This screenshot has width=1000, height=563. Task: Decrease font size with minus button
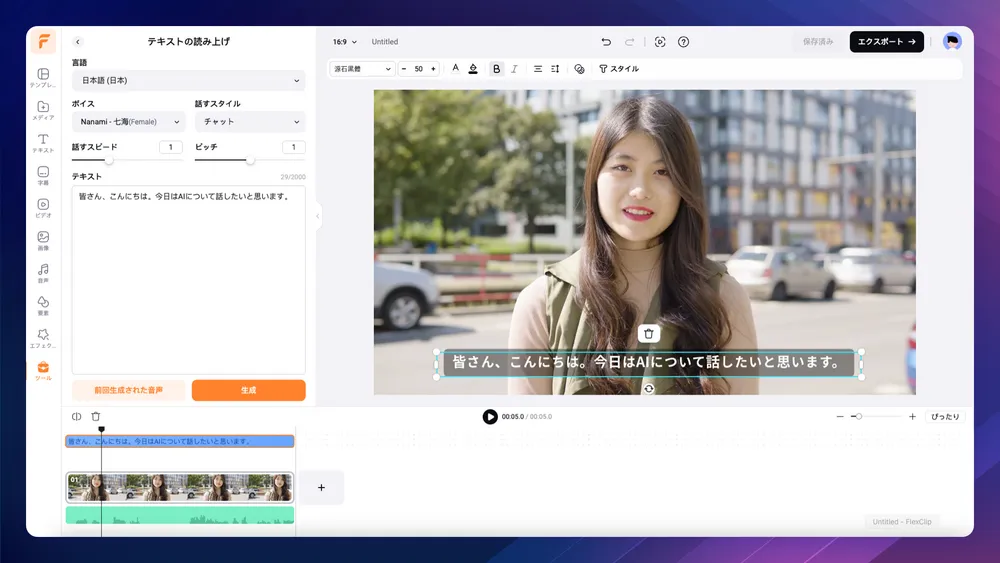point(404,69)
